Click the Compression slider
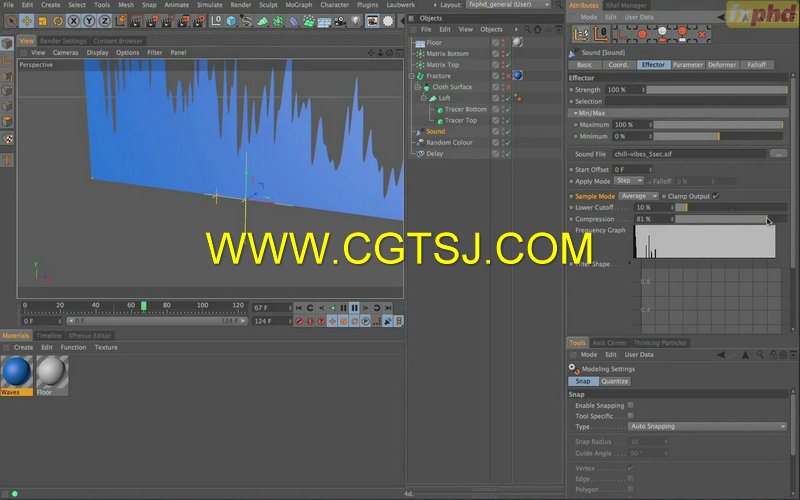 click(730, 219)
